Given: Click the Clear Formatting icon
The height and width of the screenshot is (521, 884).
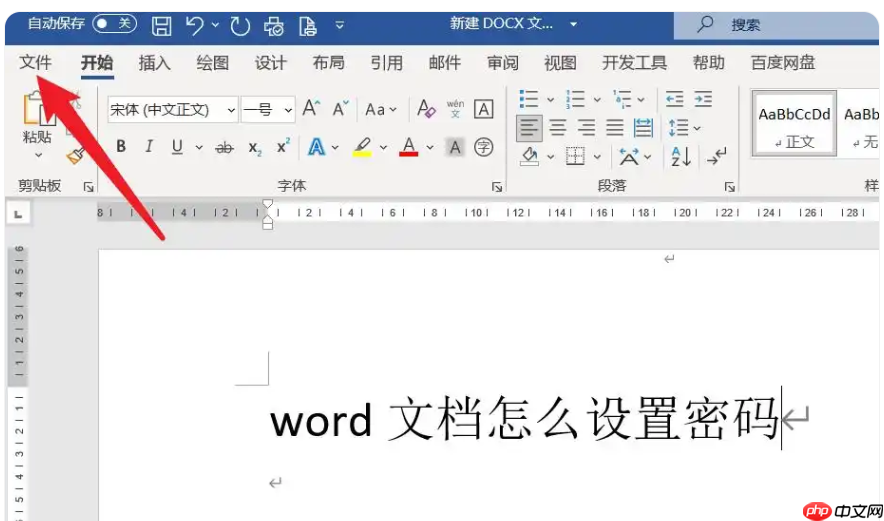Looking at the screenshot, I should point(426,109).
